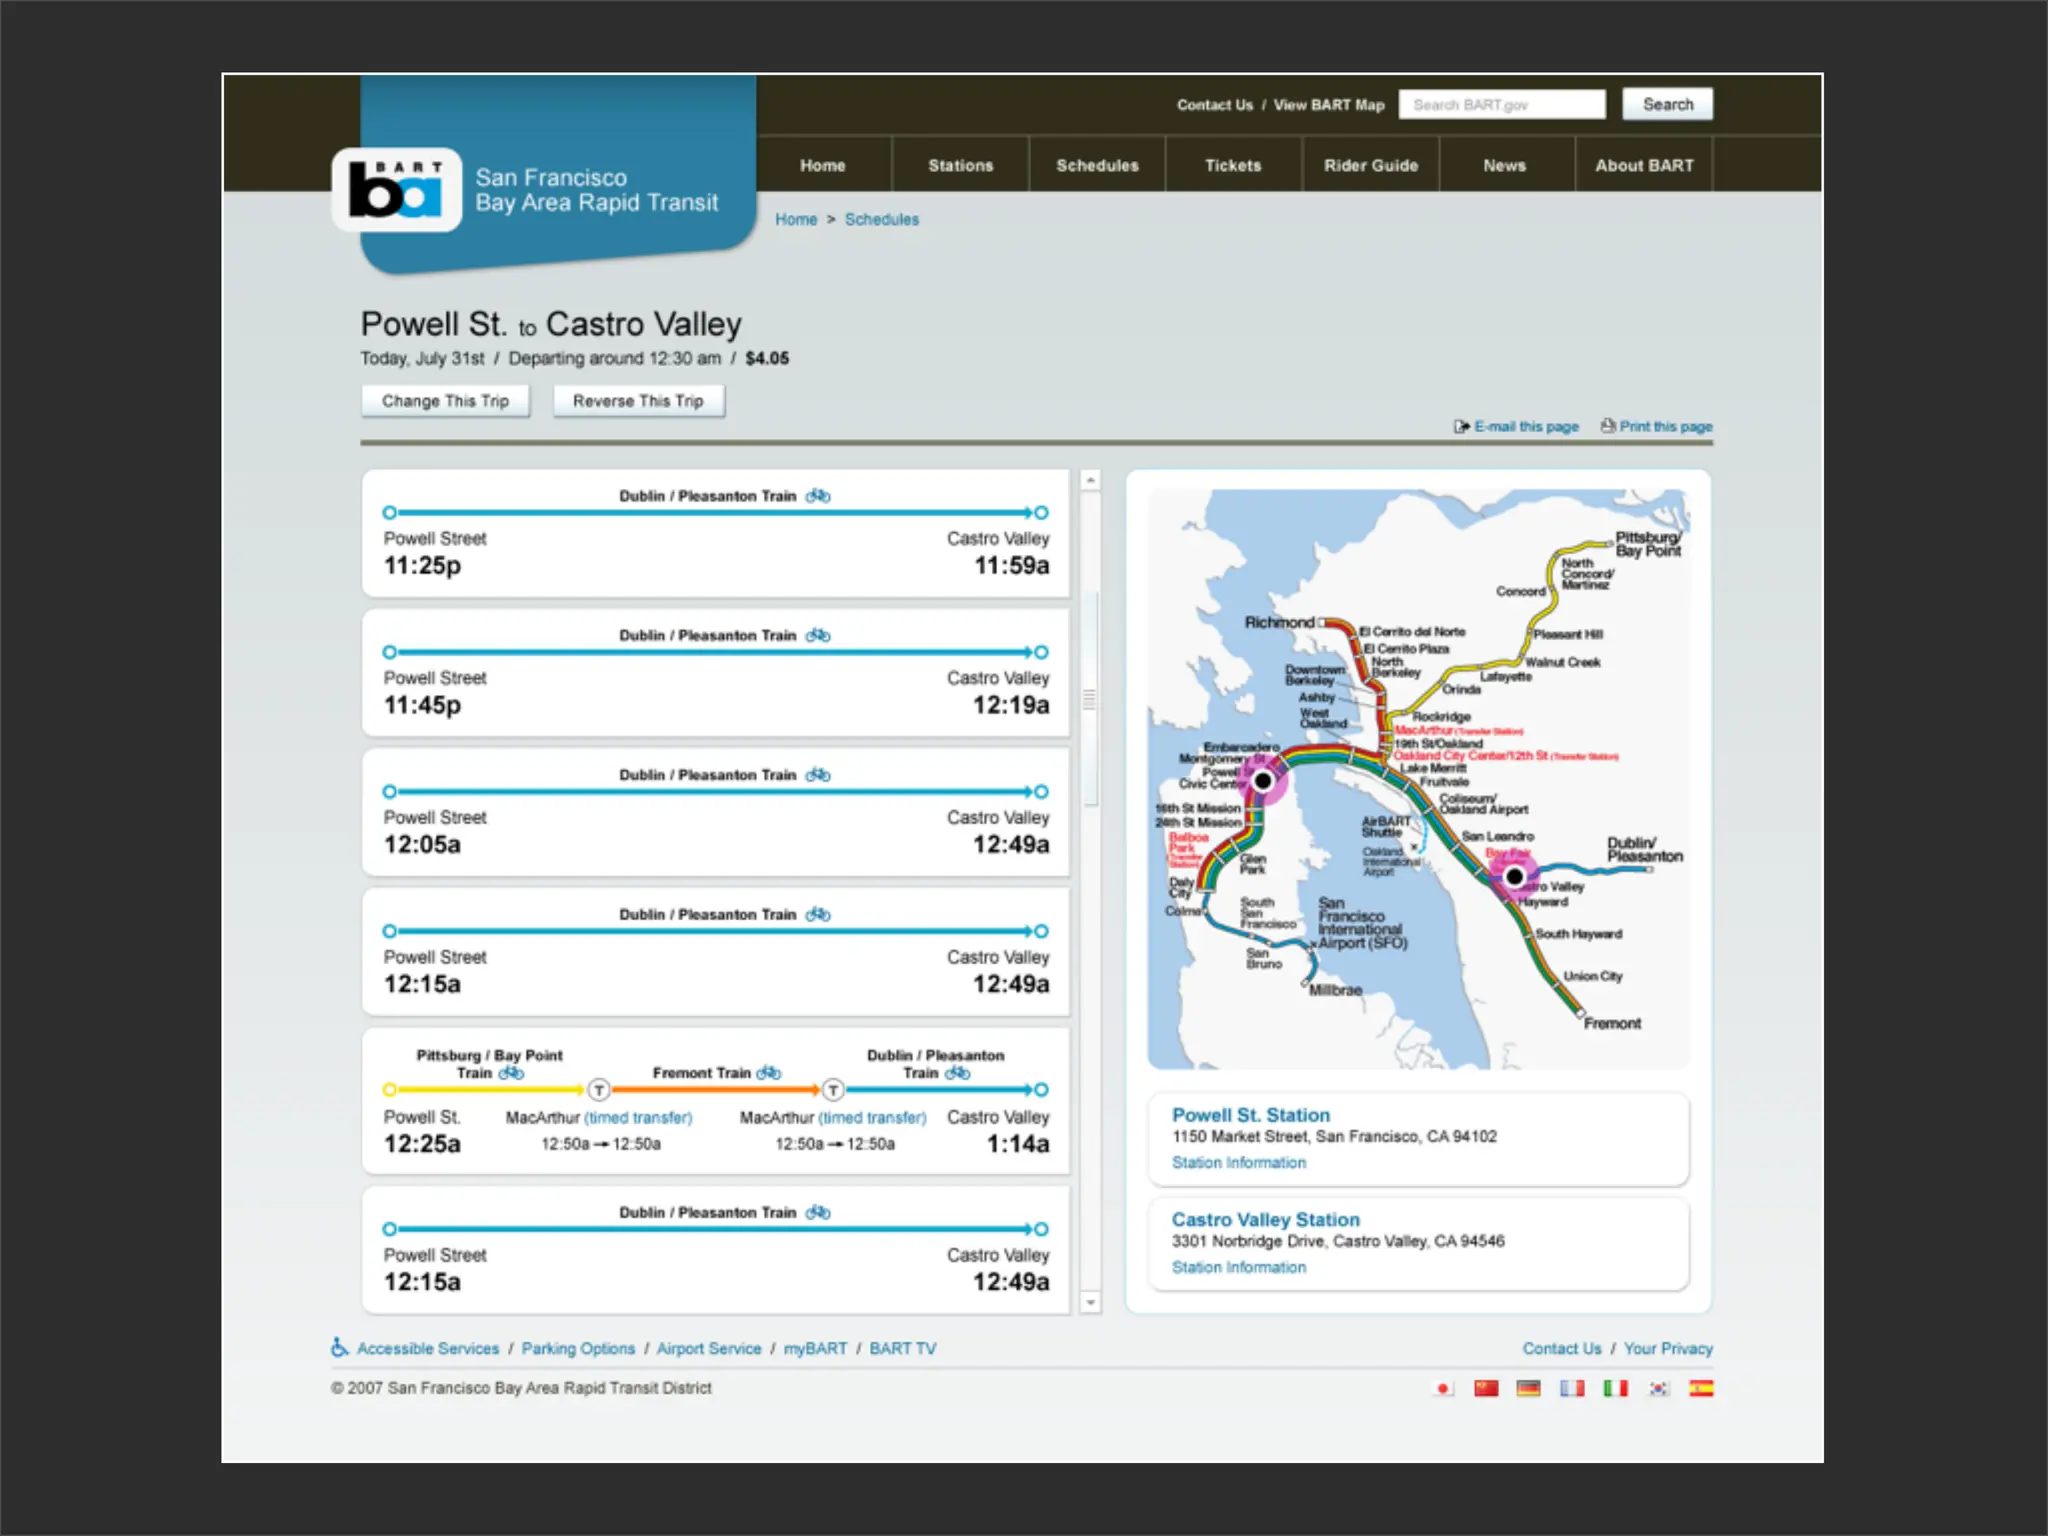This screenshot has height=1536, width=2048.
Task: Select the Korean flag language icon
Action: tap(1659, 1388)
